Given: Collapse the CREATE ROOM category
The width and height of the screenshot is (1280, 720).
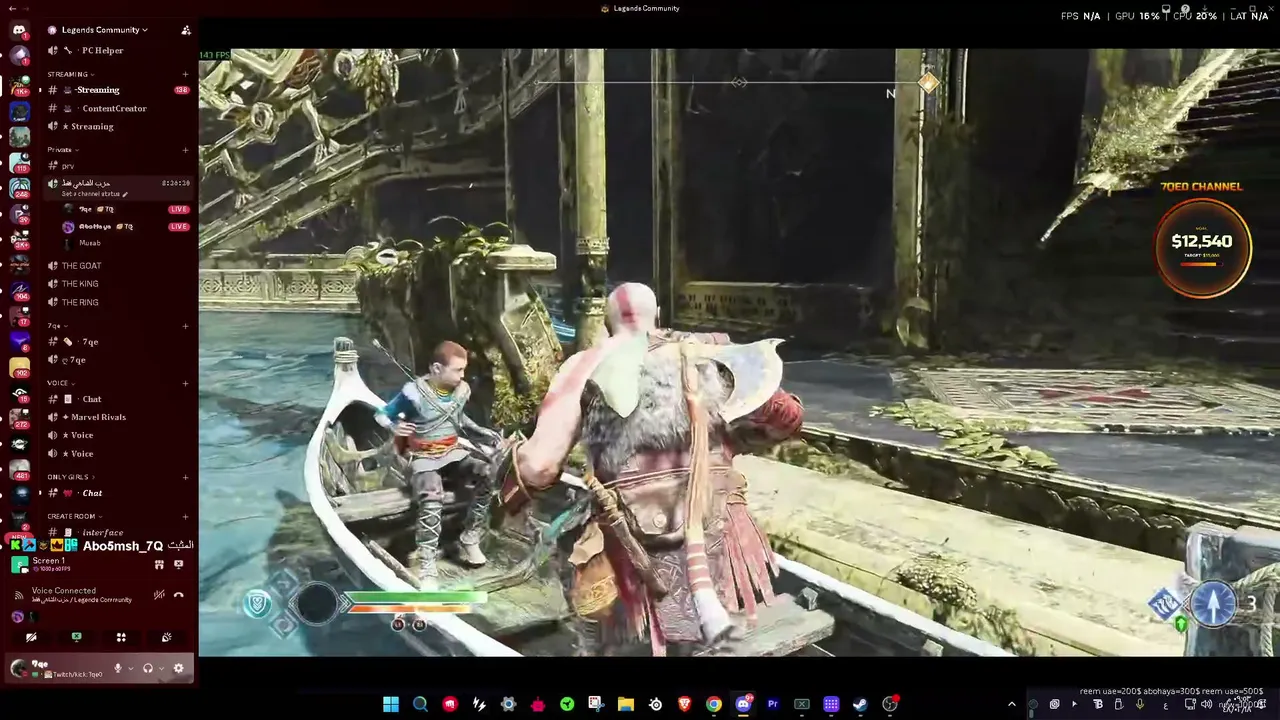Looking at the screenshot, I should 73,516.
